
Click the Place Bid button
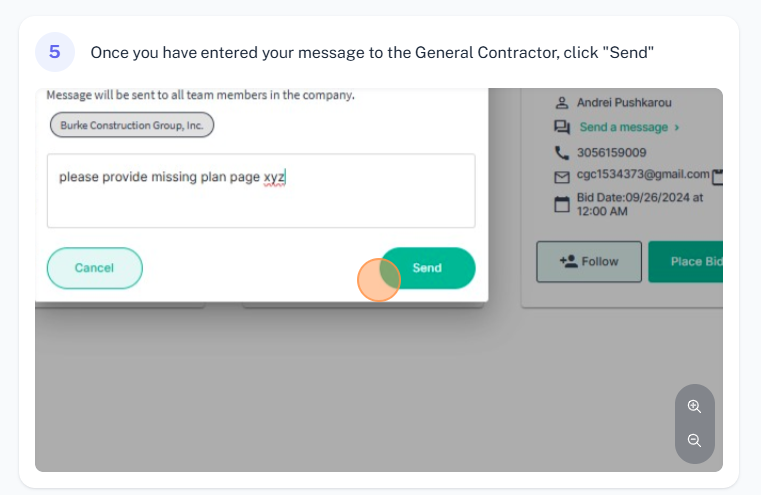[686, 262]
